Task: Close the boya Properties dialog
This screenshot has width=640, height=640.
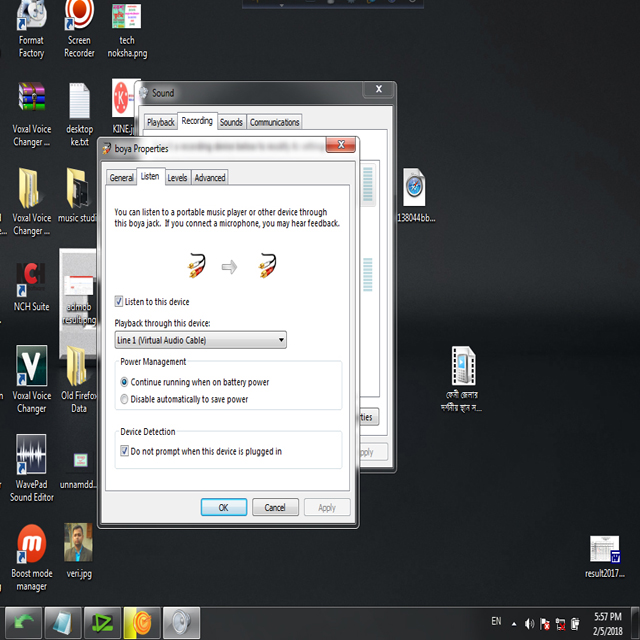Action: pyautogui.click(x=341, y=144)
